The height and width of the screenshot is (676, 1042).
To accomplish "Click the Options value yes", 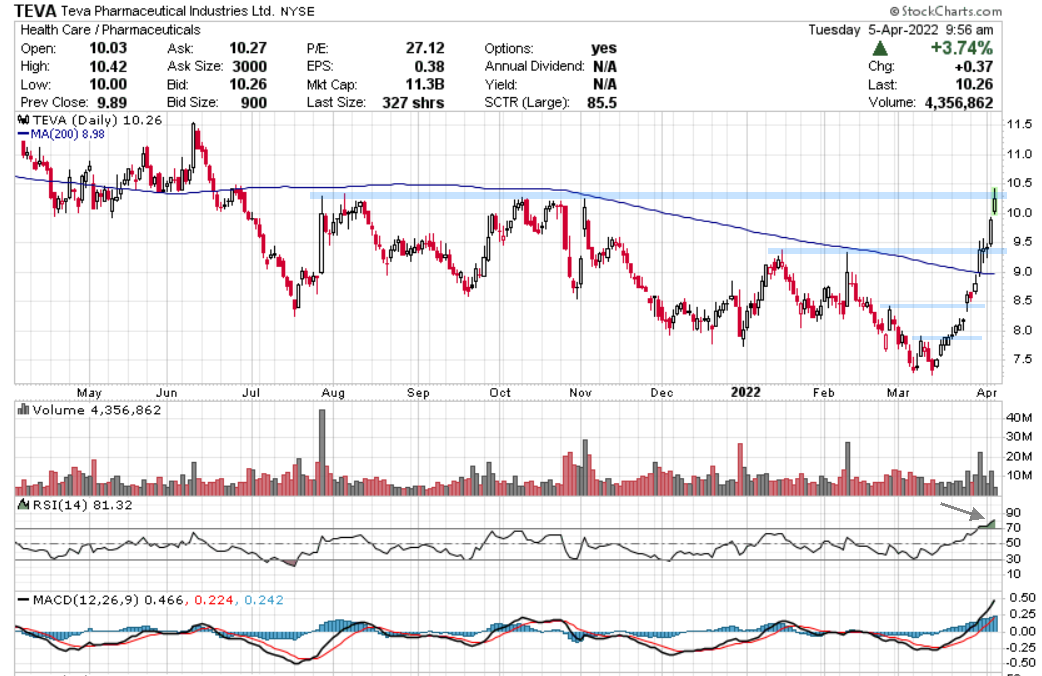I will click(604, 49).
